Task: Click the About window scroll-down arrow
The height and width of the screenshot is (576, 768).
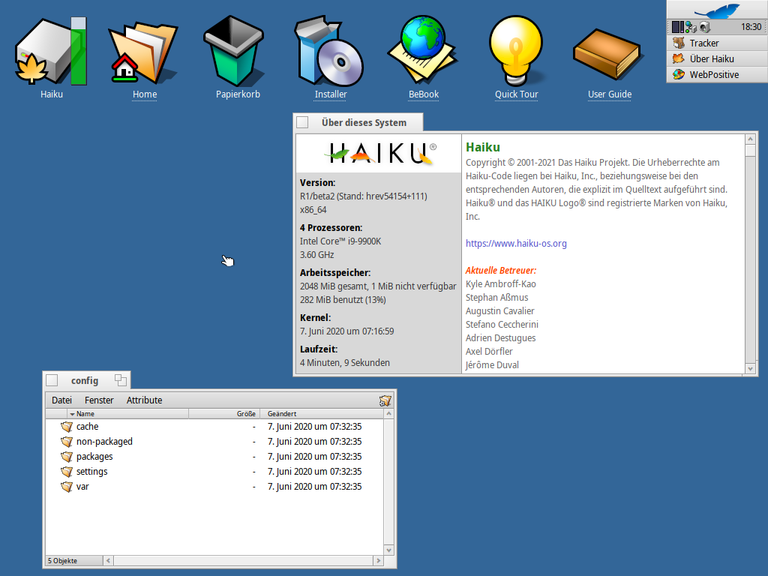Action: [x=752, y=366]
